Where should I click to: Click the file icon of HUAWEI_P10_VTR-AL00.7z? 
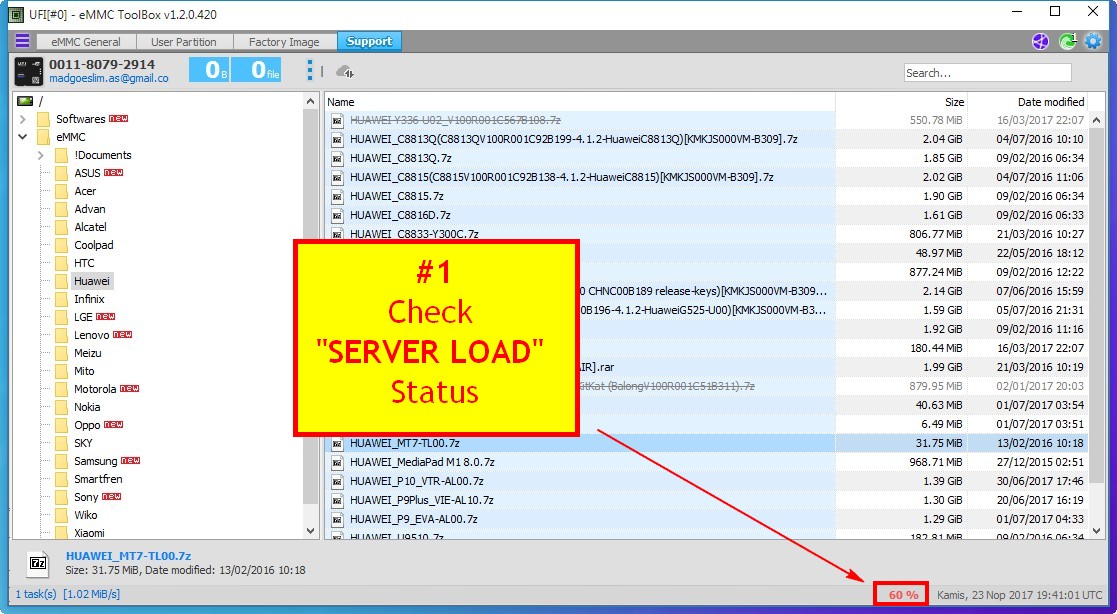(x=337, y=482)
